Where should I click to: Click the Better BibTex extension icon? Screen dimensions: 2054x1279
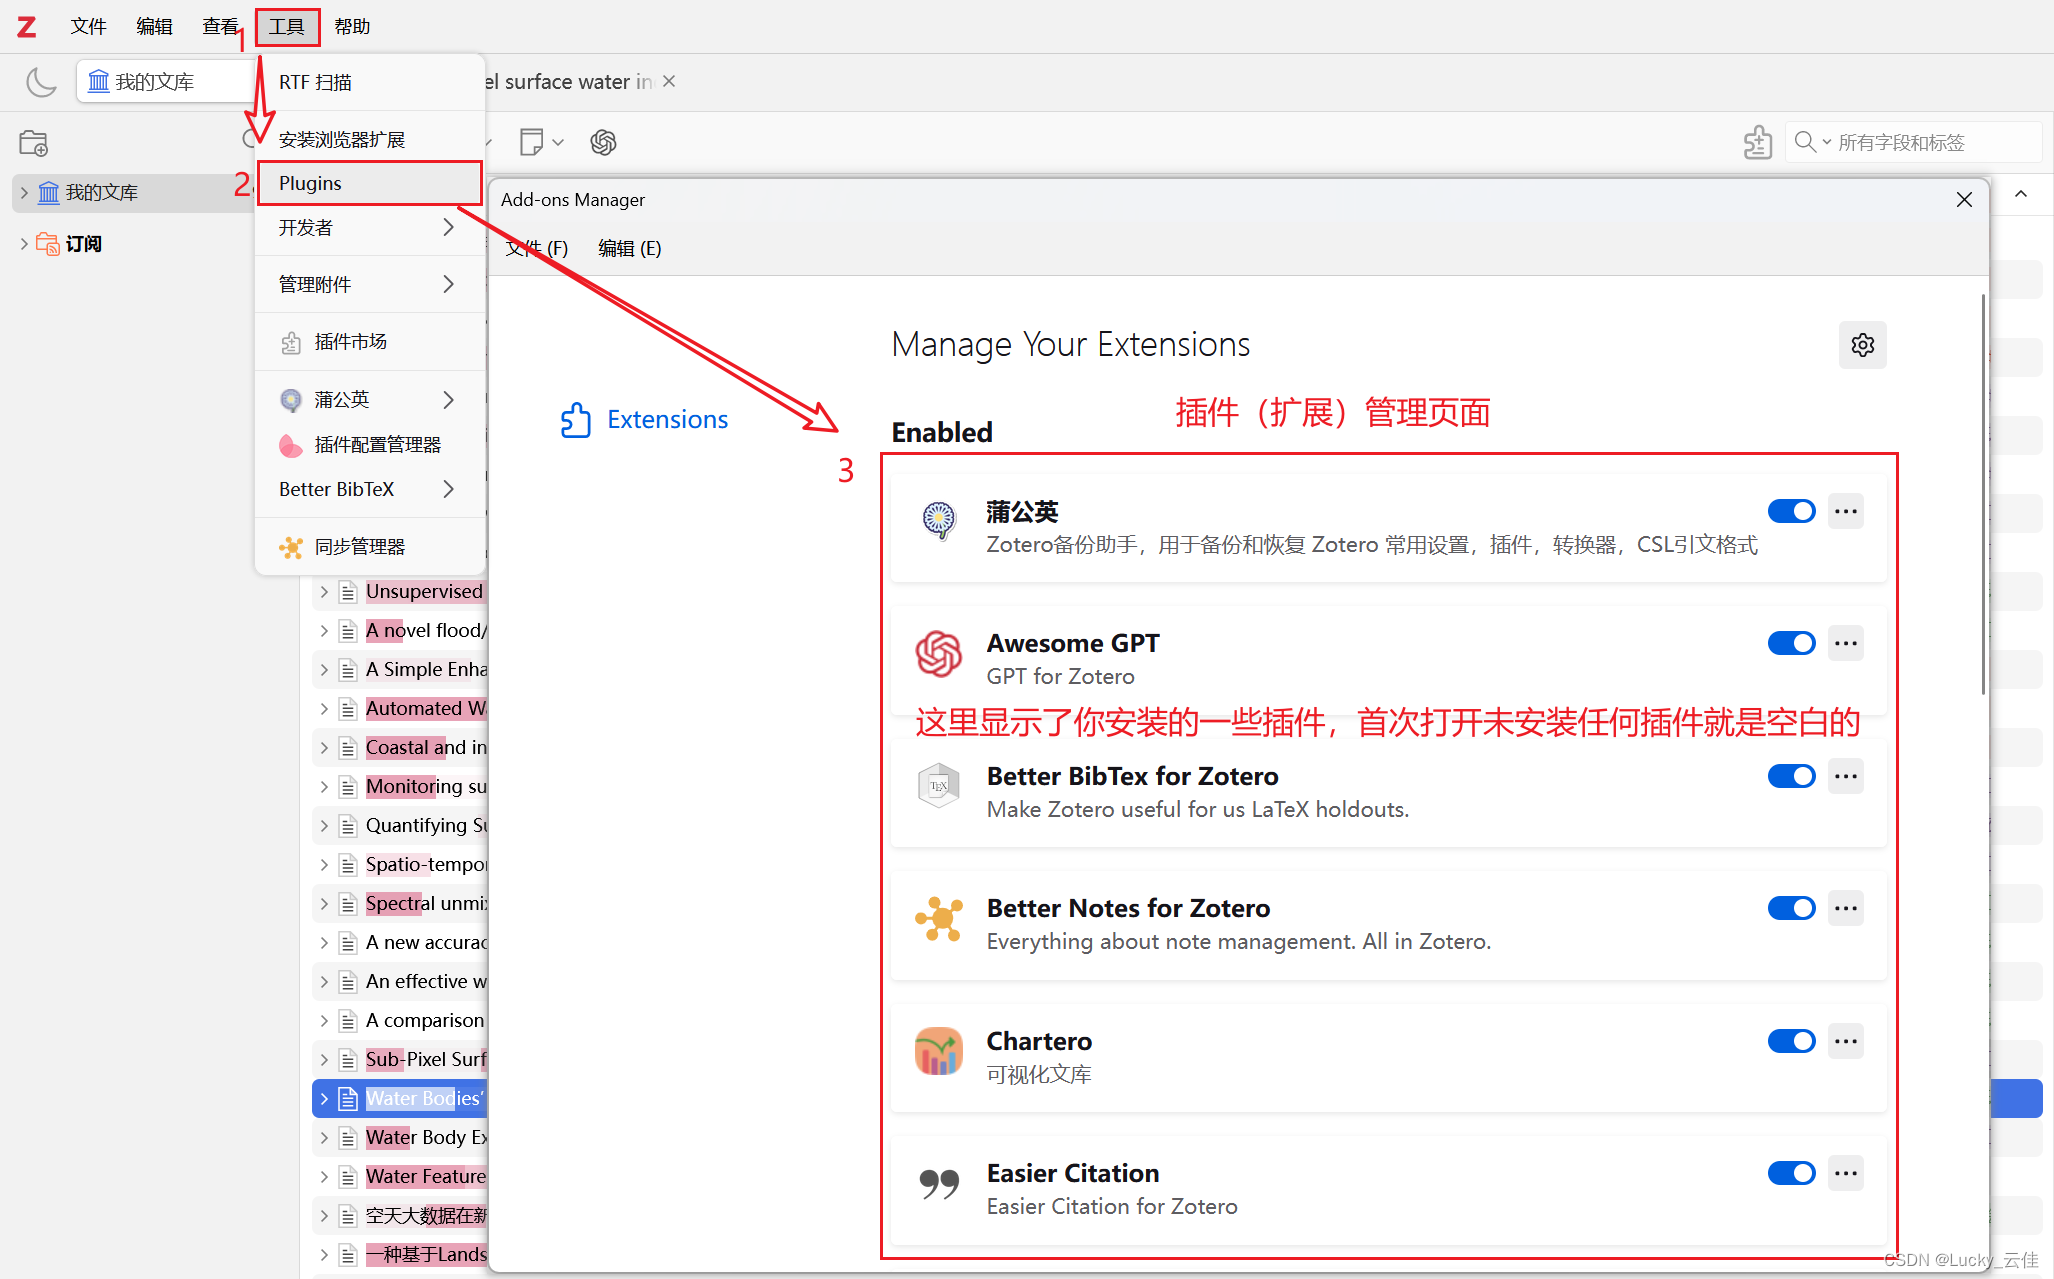[x=939, y=786]
